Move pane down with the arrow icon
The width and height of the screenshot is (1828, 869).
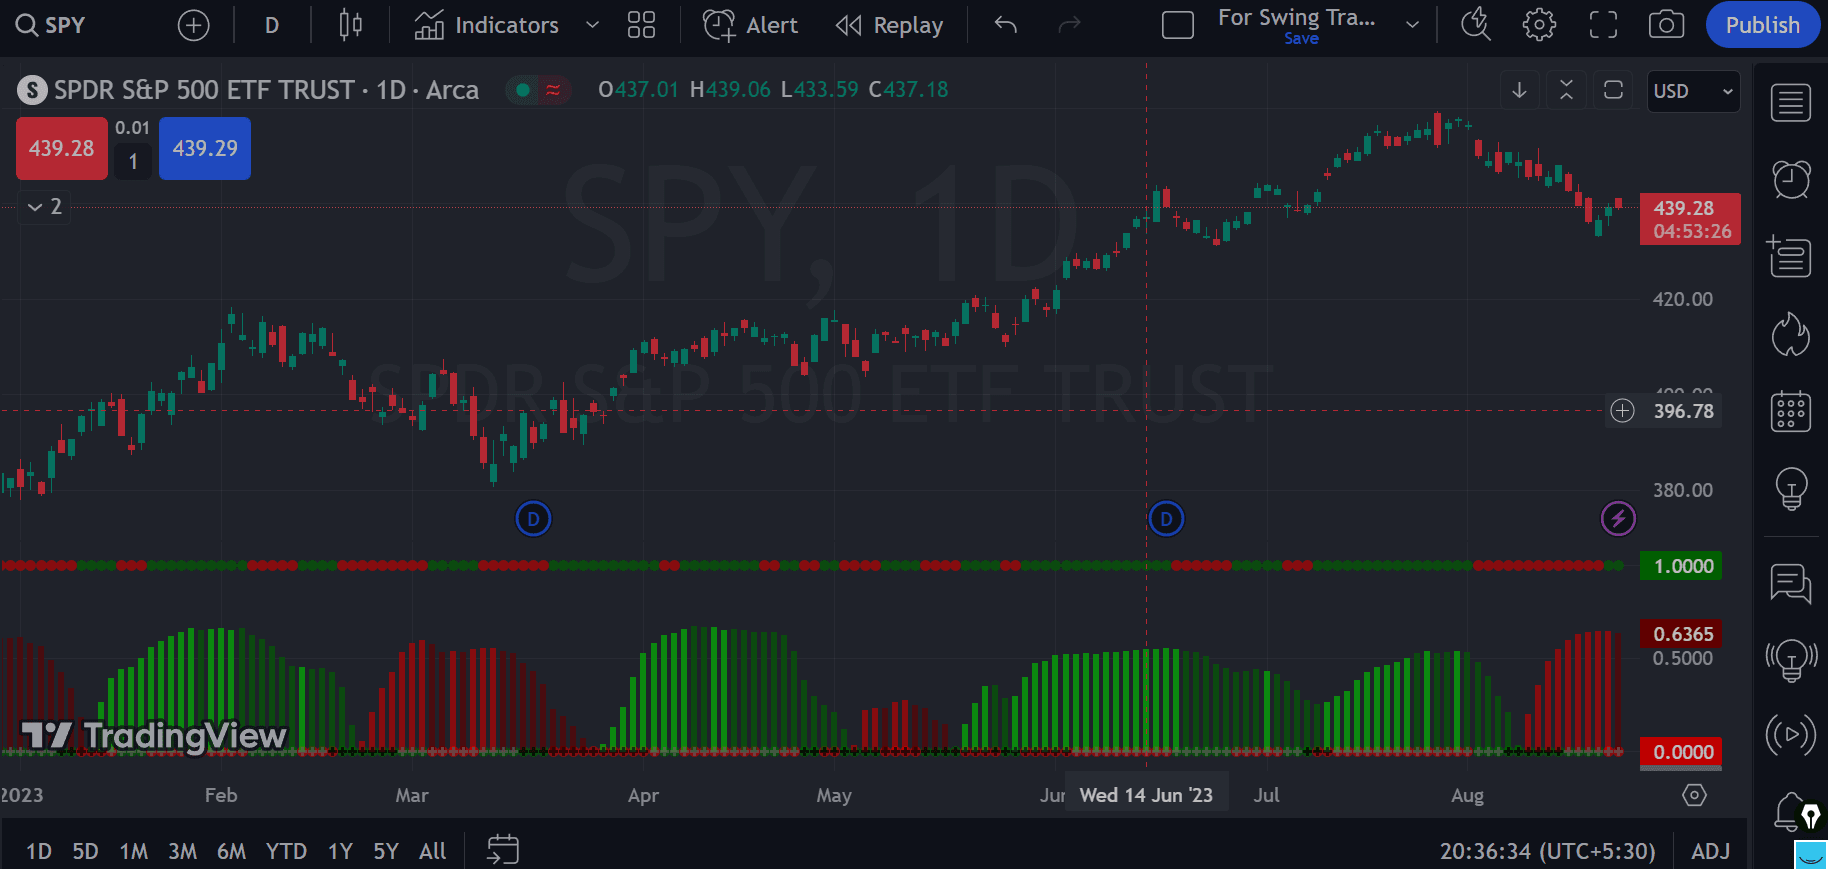pos(1519,90)
